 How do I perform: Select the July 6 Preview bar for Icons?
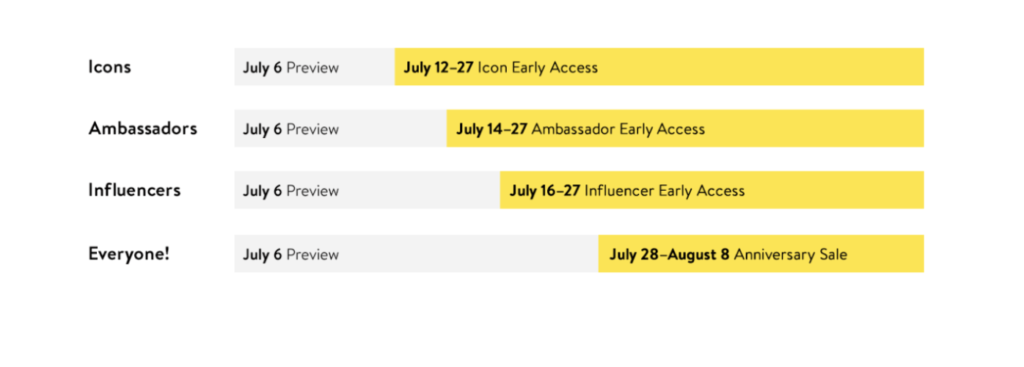click(315, 67)
